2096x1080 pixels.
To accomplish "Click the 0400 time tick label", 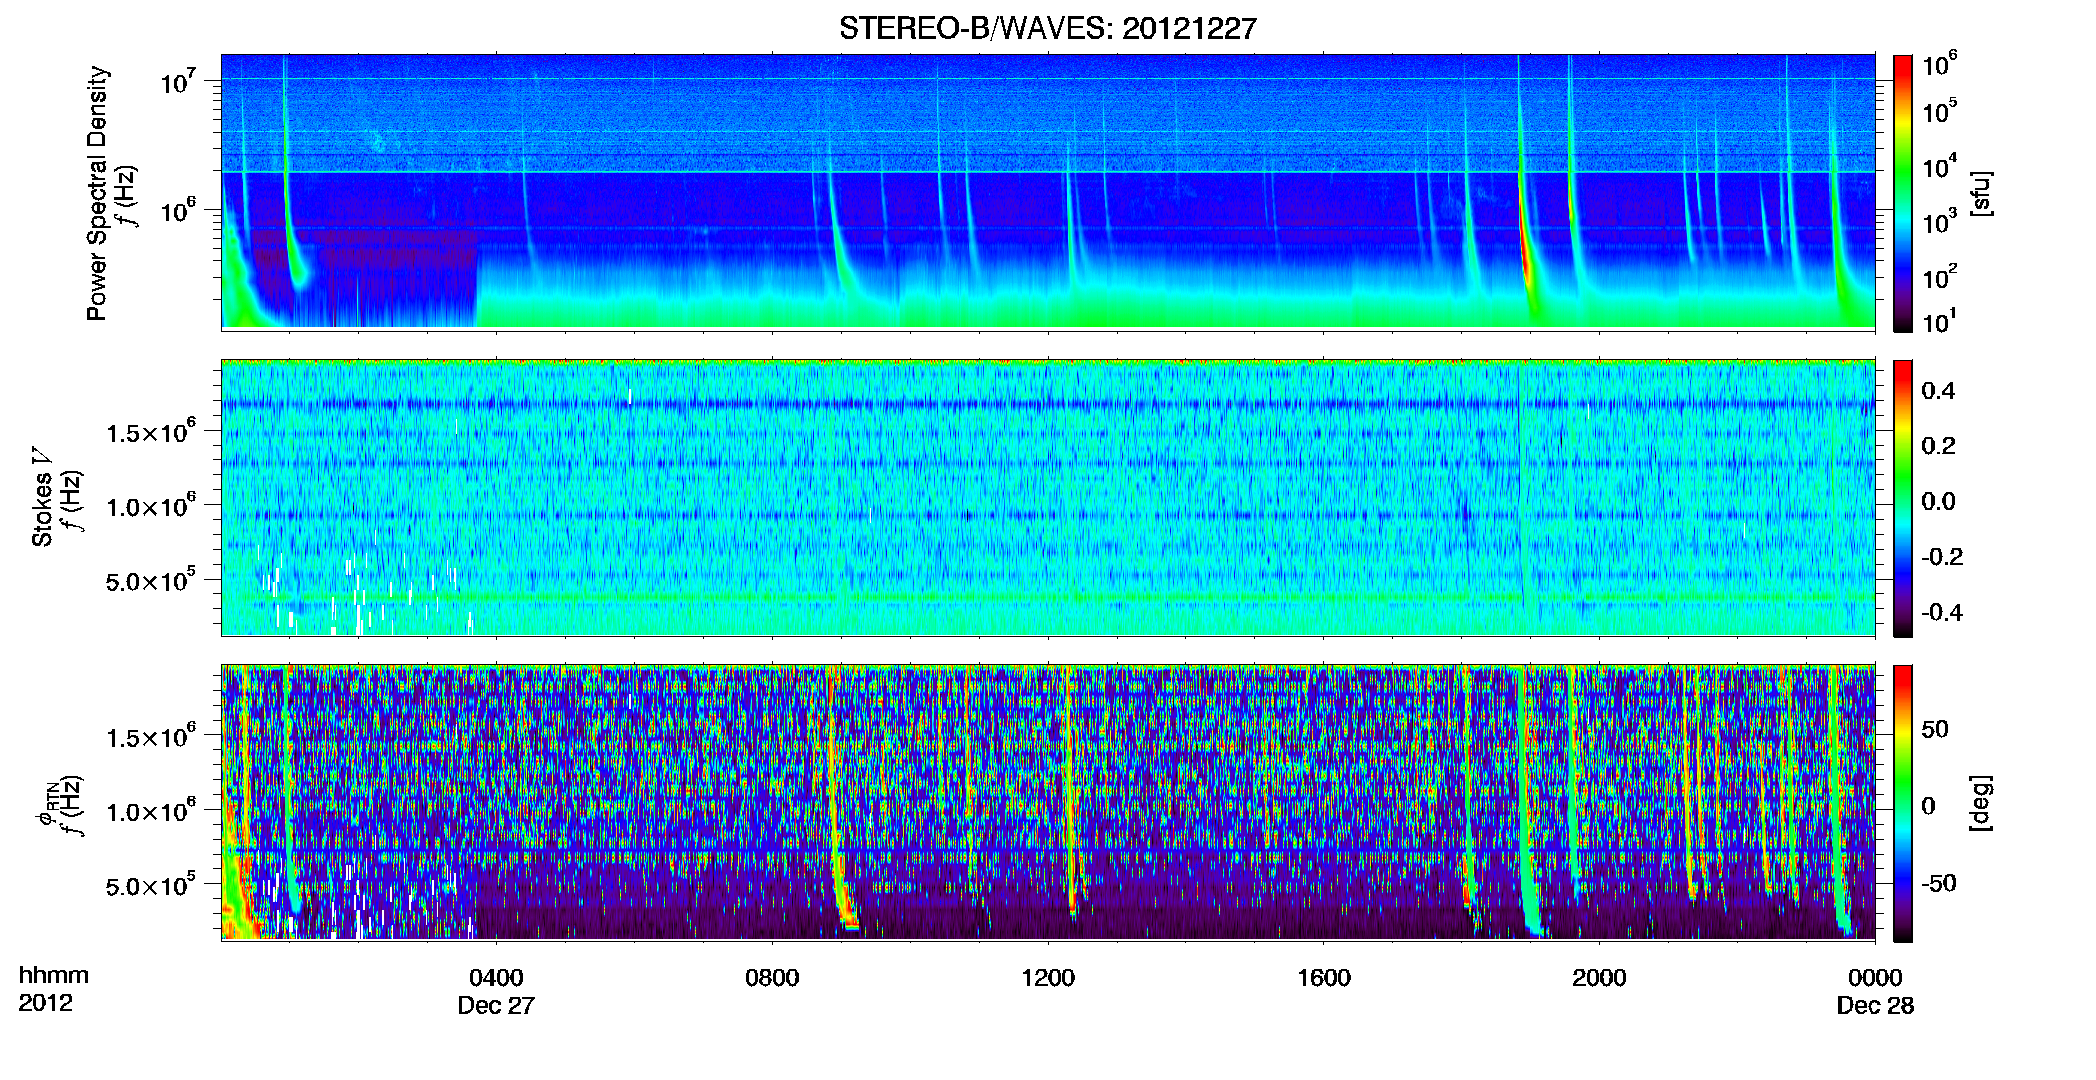I will click(496, 977).
